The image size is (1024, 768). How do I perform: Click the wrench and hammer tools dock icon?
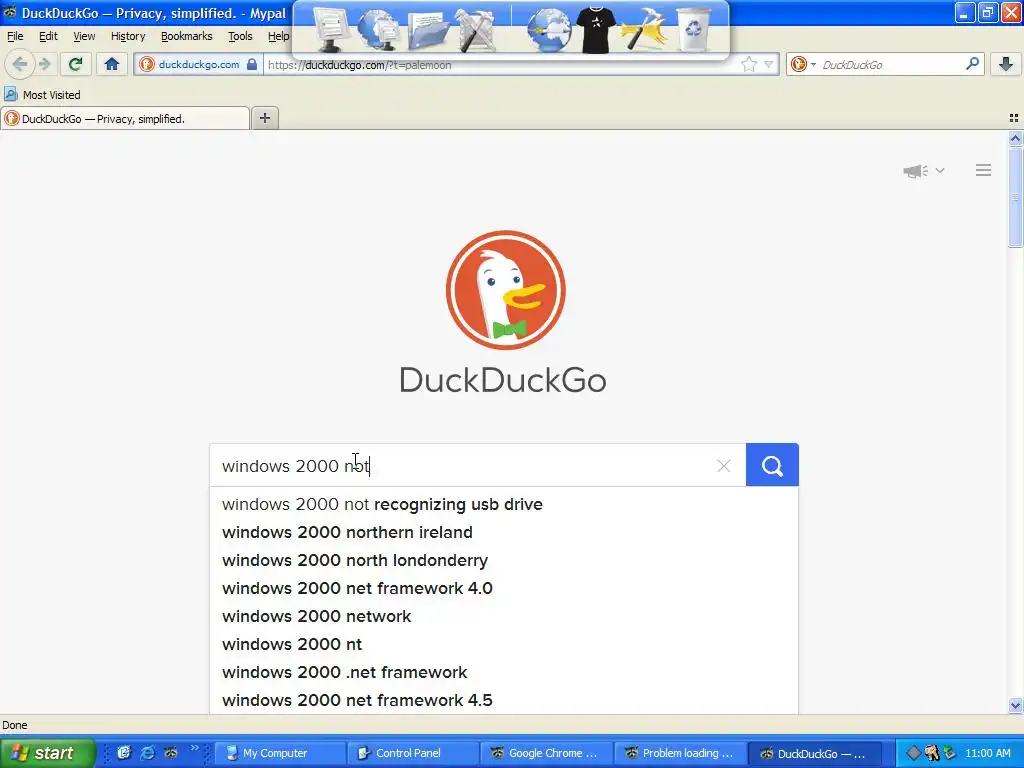point(477,30)
